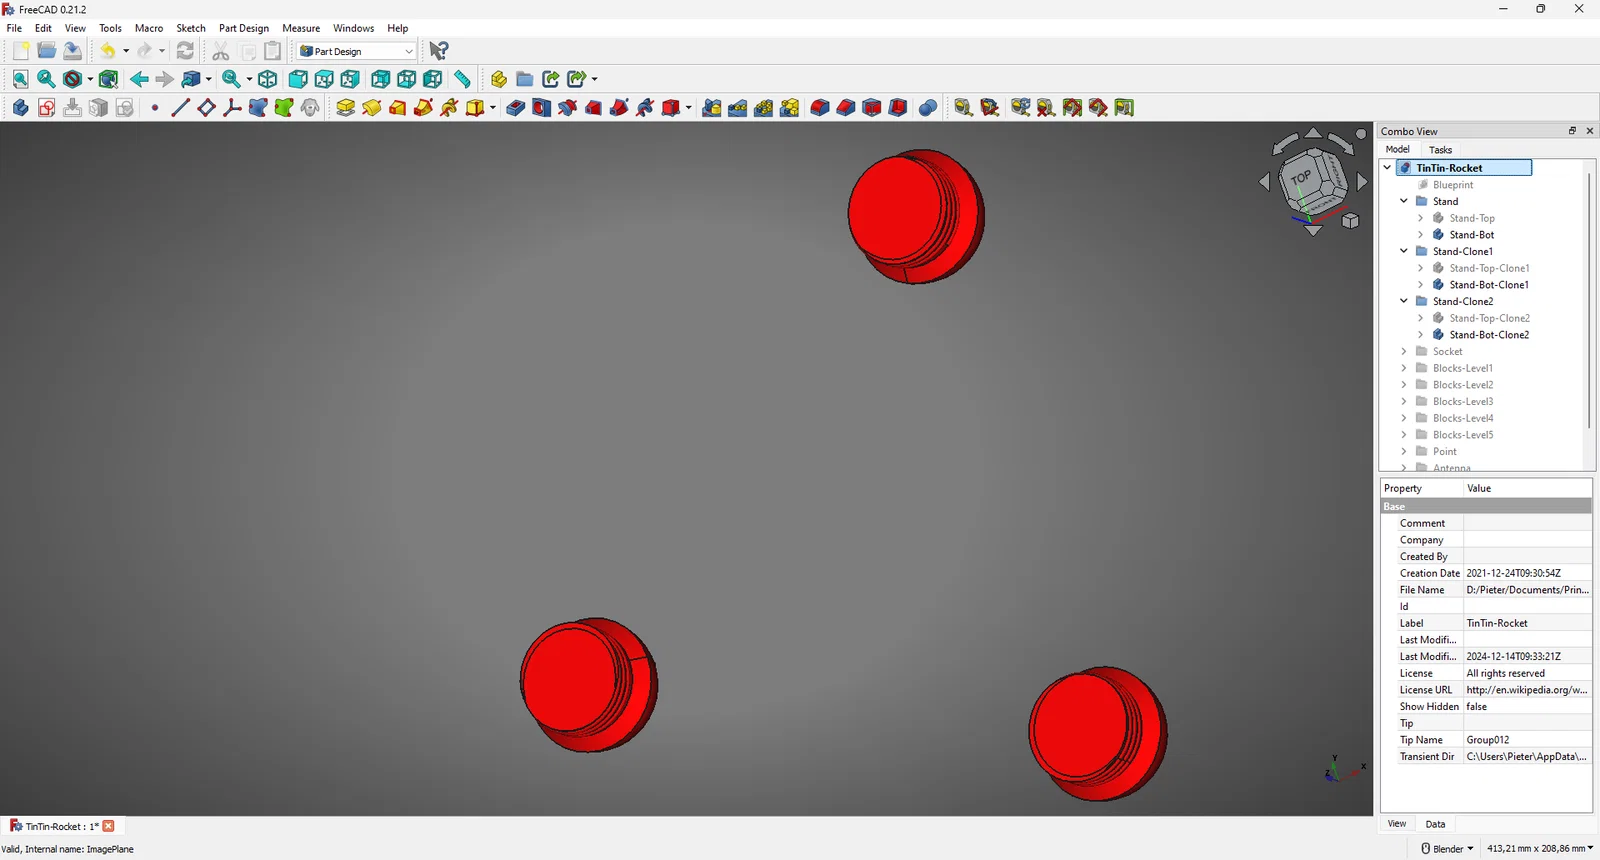Create a new document with the toolbar icon
This screenshot has height=860, width=1600.
click(20, 51)
